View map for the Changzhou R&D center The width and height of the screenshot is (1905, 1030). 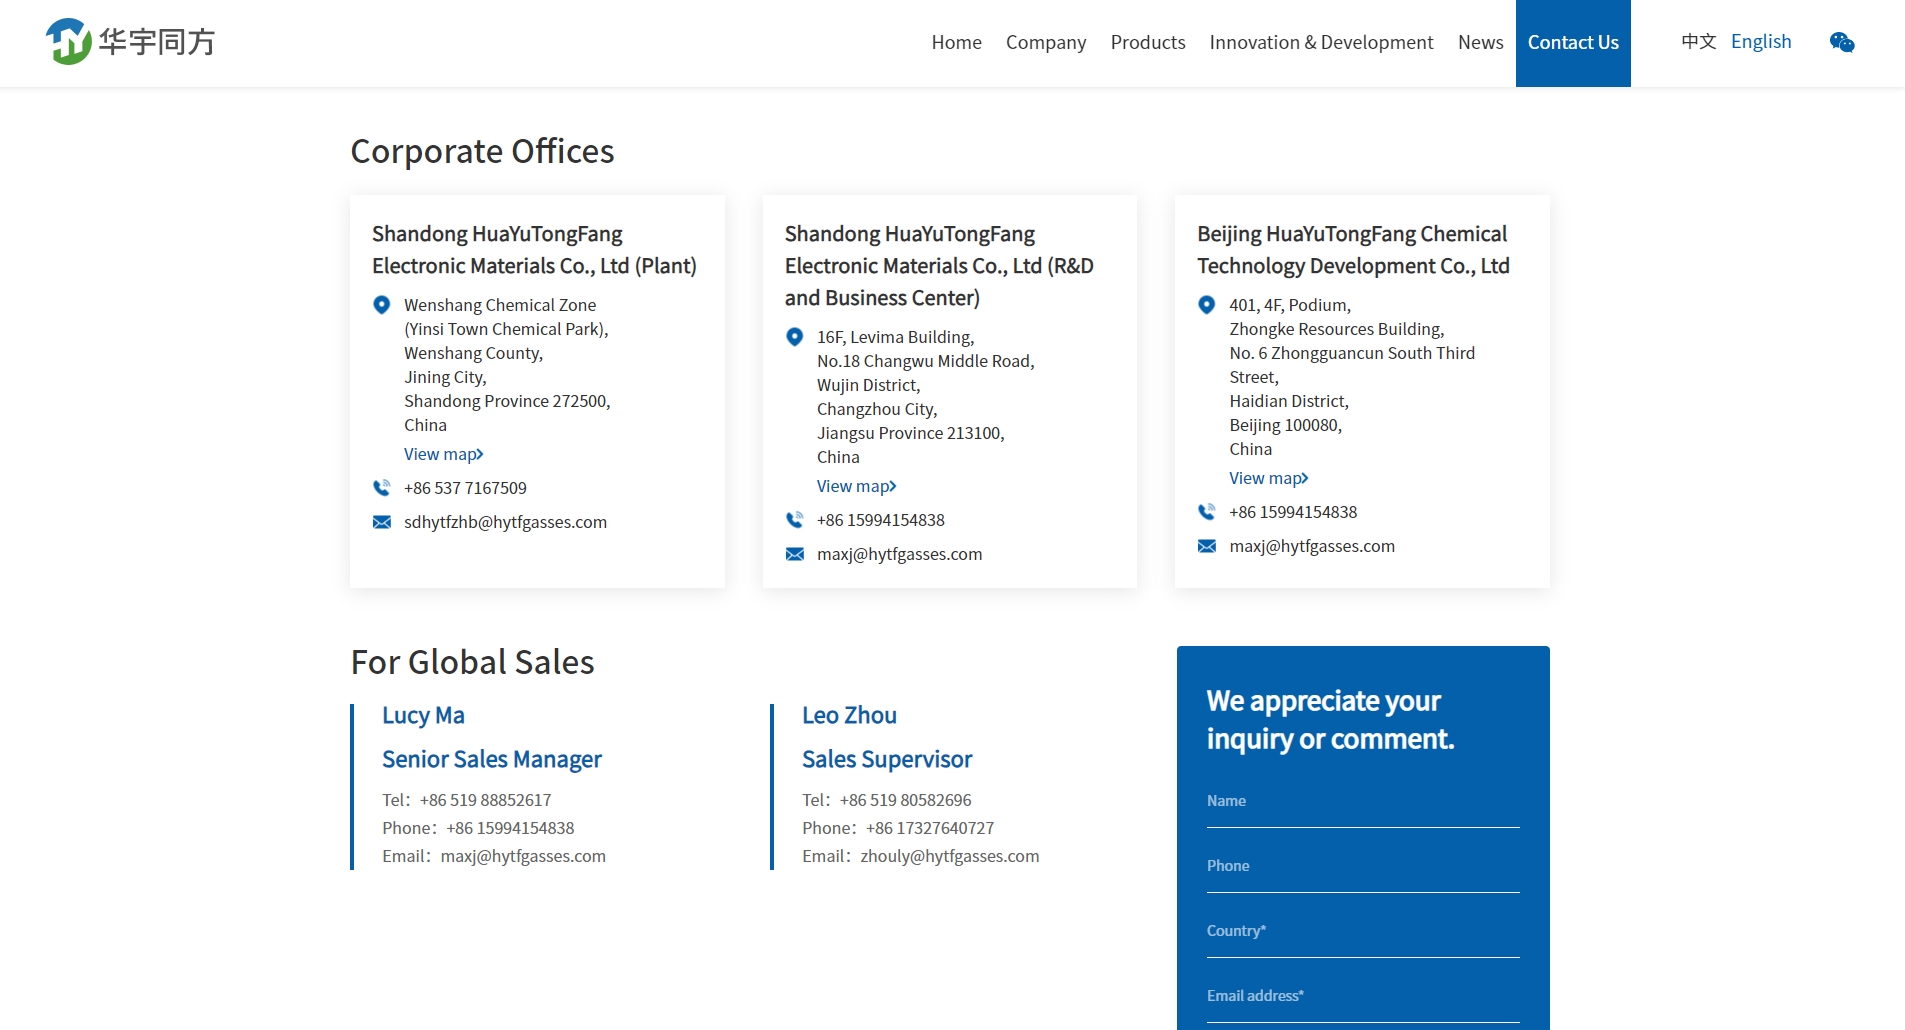coord(857,486)
